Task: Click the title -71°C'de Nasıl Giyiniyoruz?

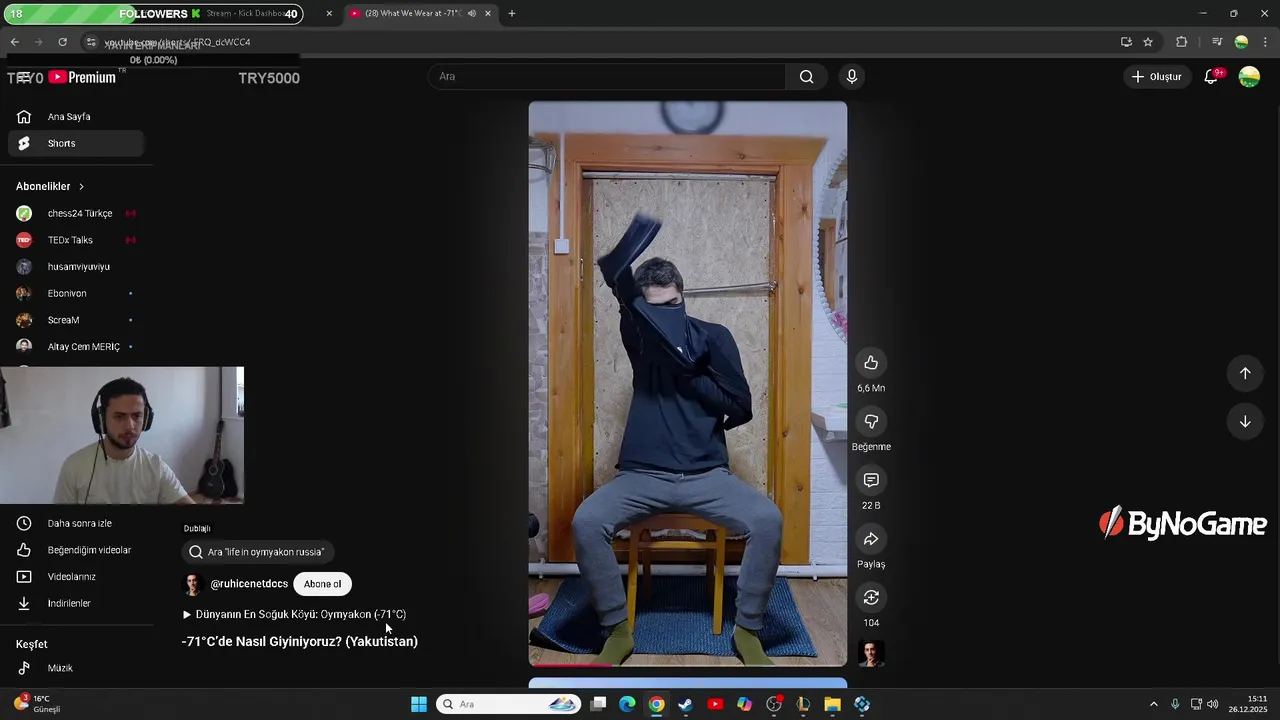Action: (x=300, y=642)
